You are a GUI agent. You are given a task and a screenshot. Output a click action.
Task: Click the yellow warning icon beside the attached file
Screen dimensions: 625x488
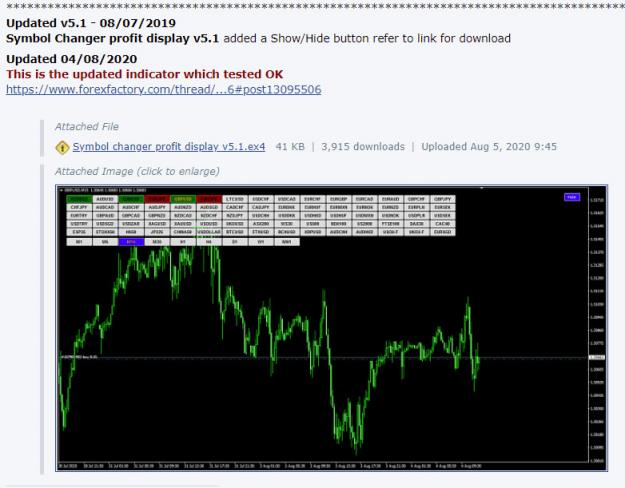coord(62,148)
